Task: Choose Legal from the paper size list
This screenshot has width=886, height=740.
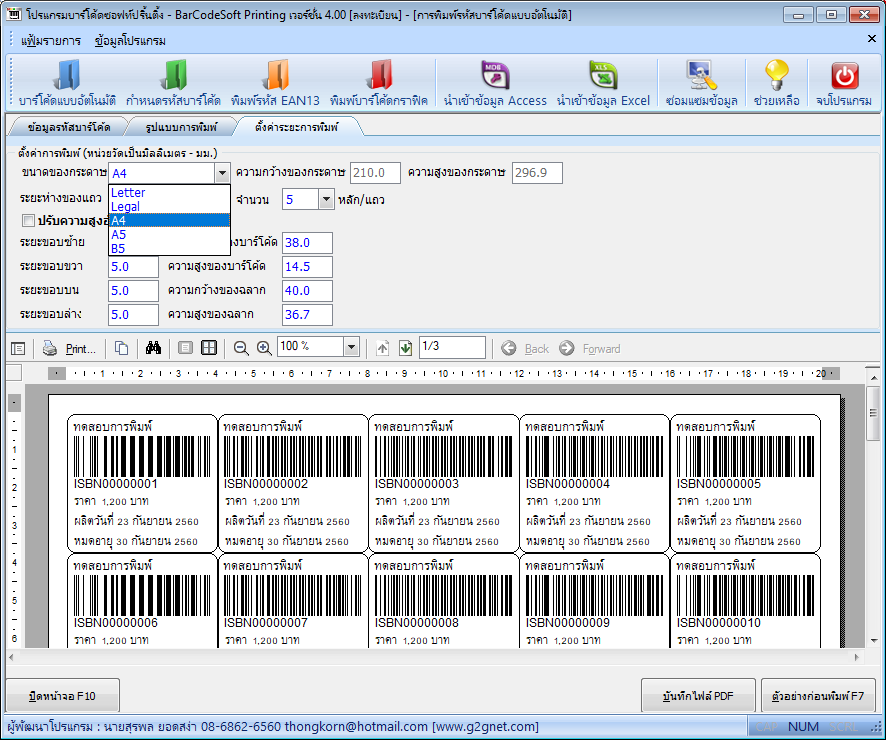Action: coord(170,207)
